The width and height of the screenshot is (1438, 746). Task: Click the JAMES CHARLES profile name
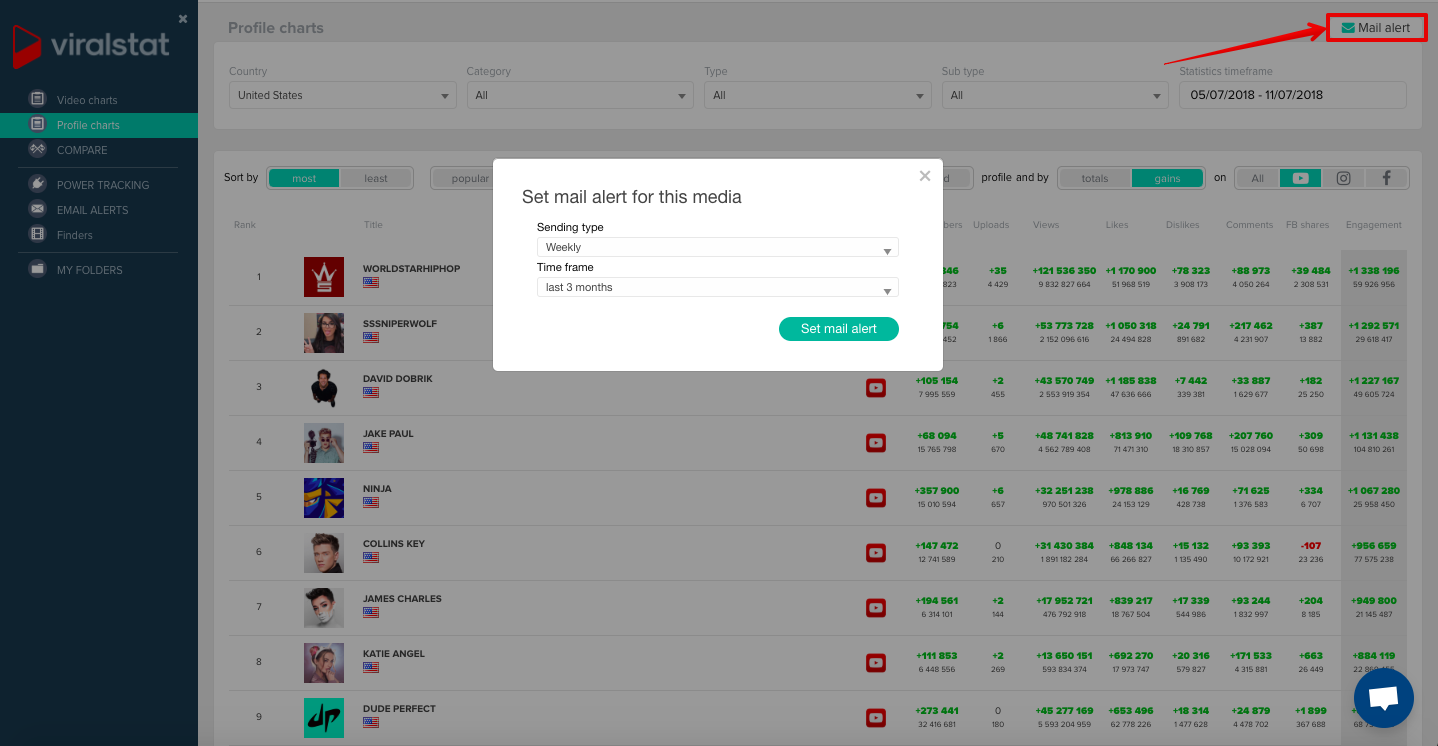[402, 599]
